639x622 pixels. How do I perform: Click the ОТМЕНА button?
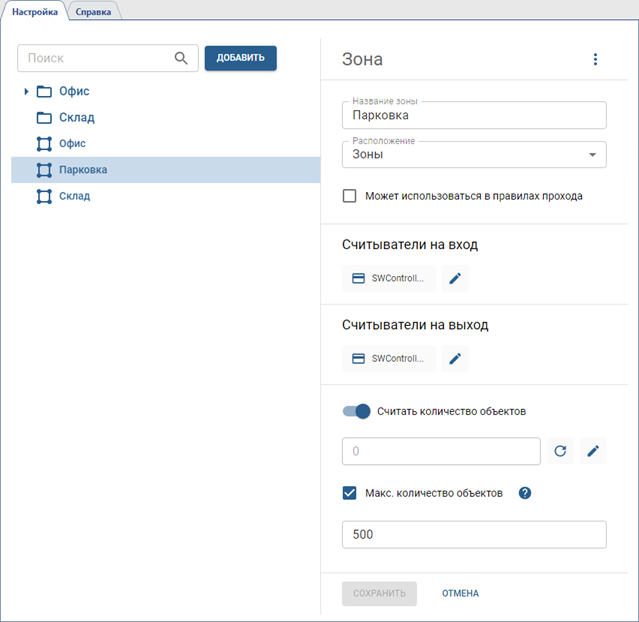click(x=460, y=593)
